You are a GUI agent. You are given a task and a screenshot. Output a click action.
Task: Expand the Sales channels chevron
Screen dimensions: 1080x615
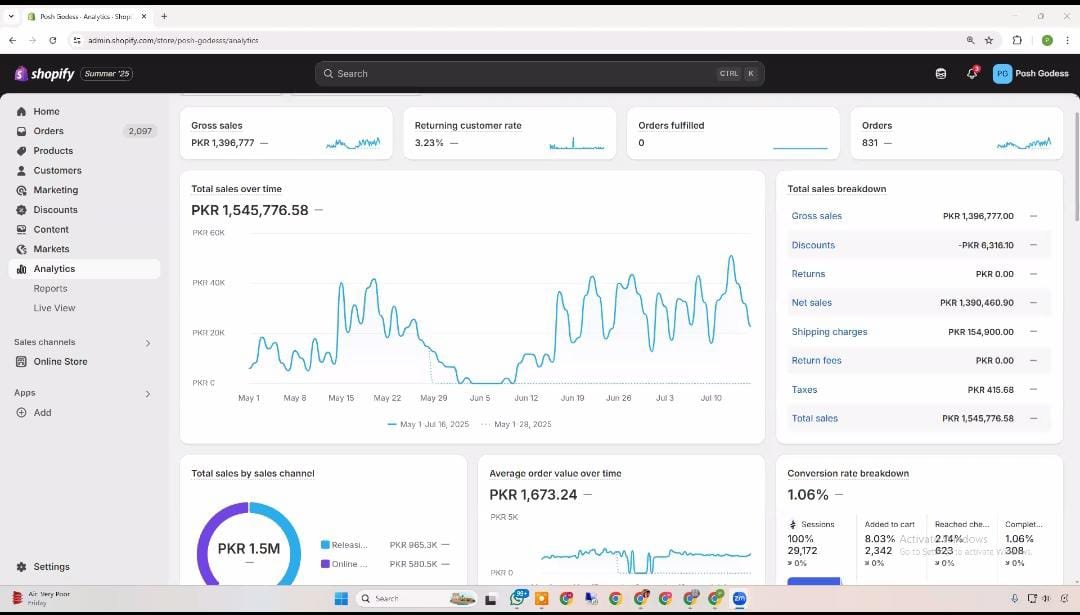click(x=148, y=343)
